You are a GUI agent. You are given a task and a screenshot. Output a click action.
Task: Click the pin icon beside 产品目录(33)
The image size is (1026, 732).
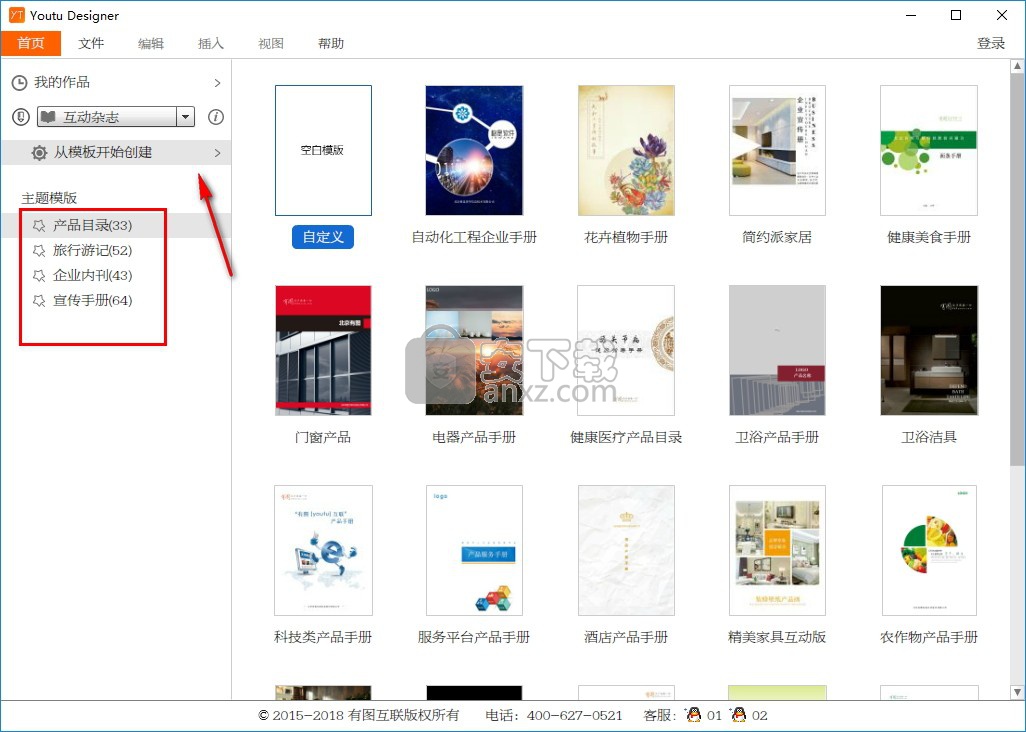point(39,226)
